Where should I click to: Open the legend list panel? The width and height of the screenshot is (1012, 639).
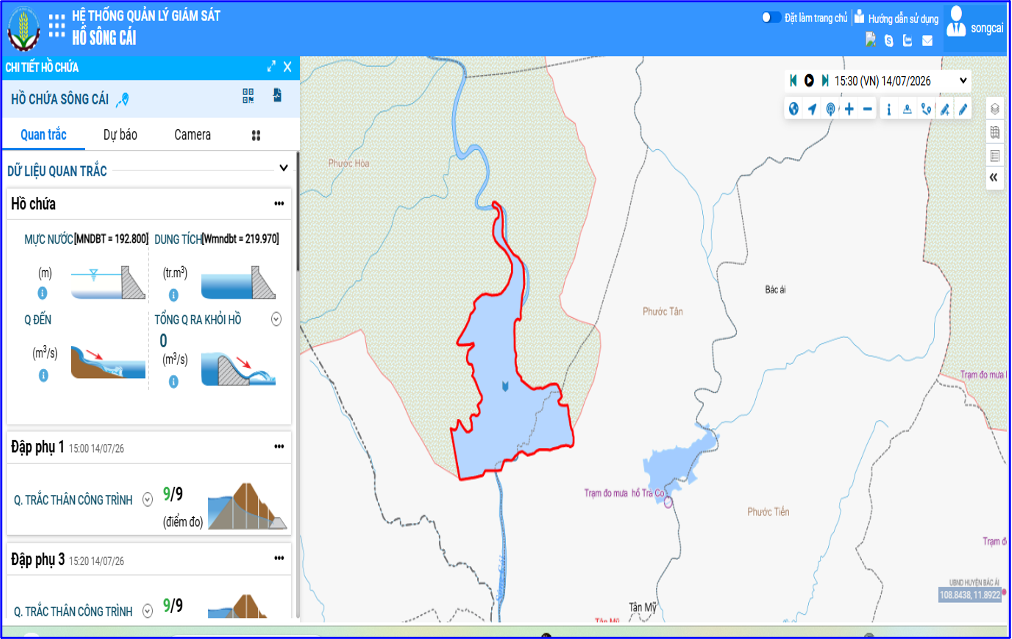[995, 156]
